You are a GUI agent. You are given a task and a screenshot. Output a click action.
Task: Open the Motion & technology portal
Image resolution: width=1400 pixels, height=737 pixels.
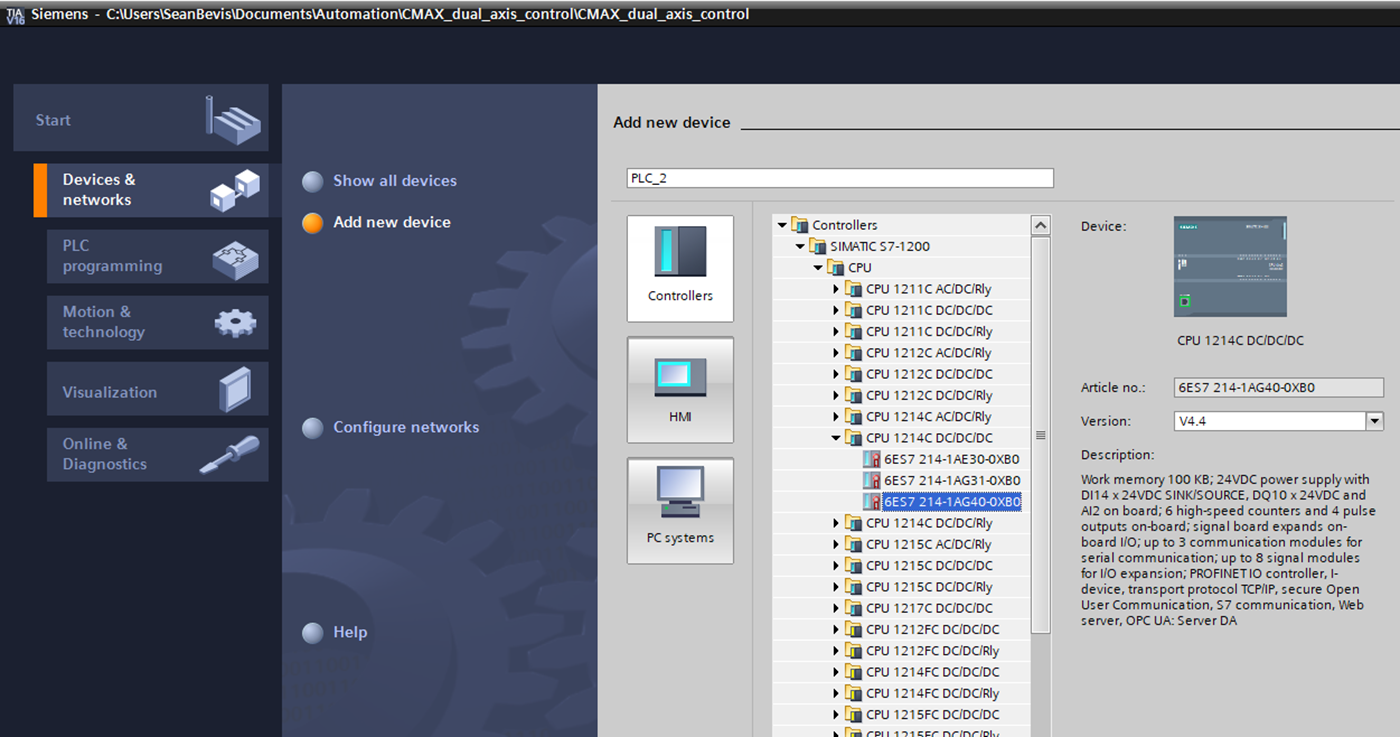[x=157, y=322]
